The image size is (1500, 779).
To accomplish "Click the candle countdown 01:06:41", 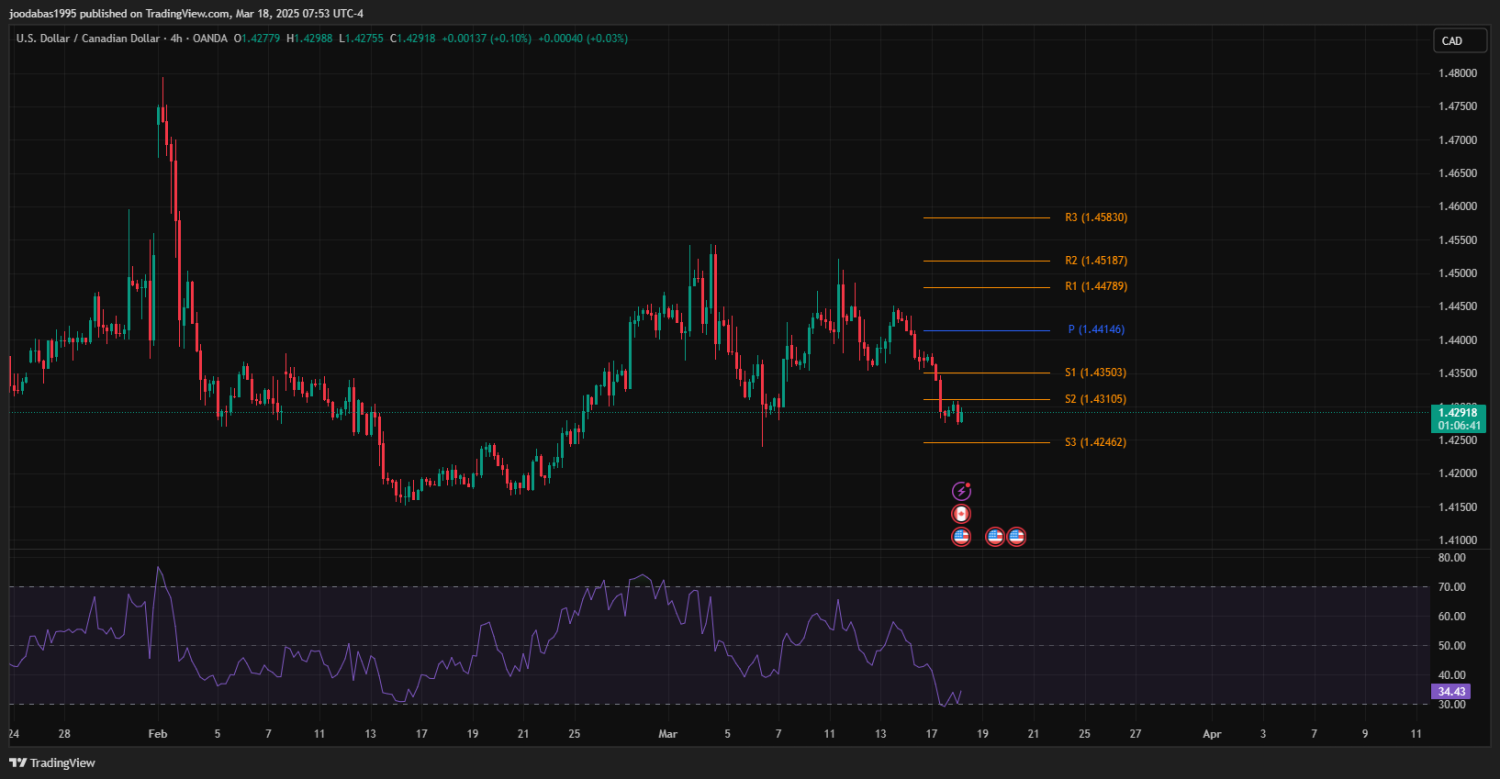I will coord(1459,426).
